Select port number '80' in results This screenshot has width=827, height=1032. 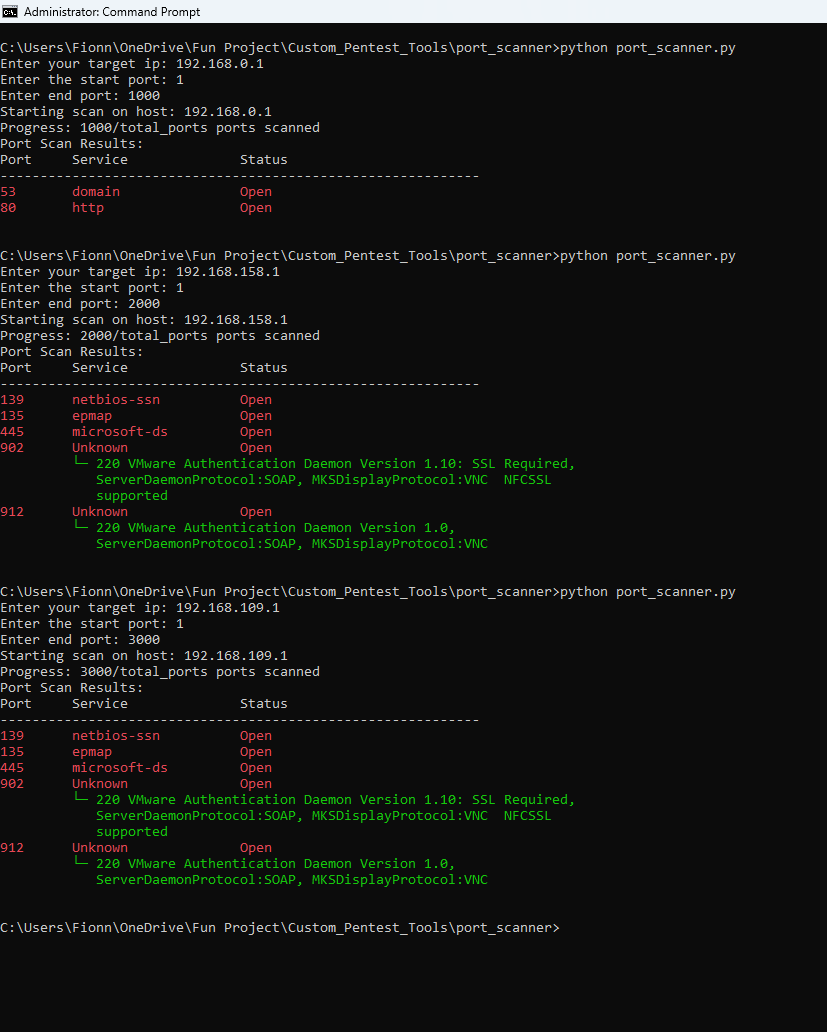pos(8,208)
